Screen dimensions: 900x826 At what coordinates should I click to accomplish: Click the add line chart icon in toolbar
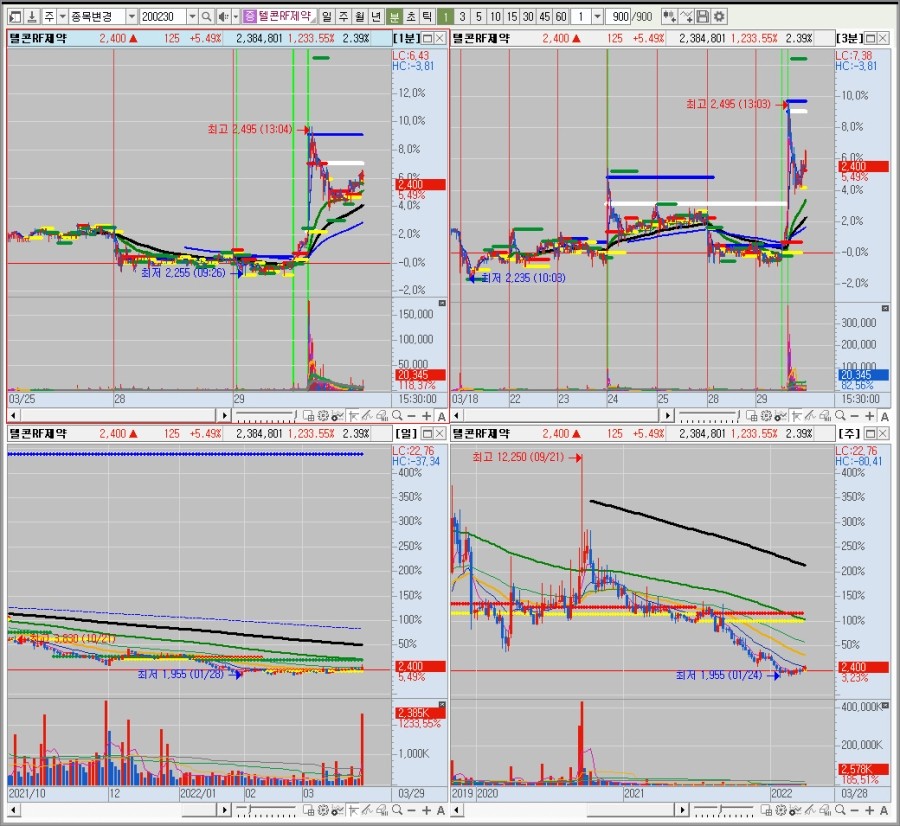pos(686,17)
